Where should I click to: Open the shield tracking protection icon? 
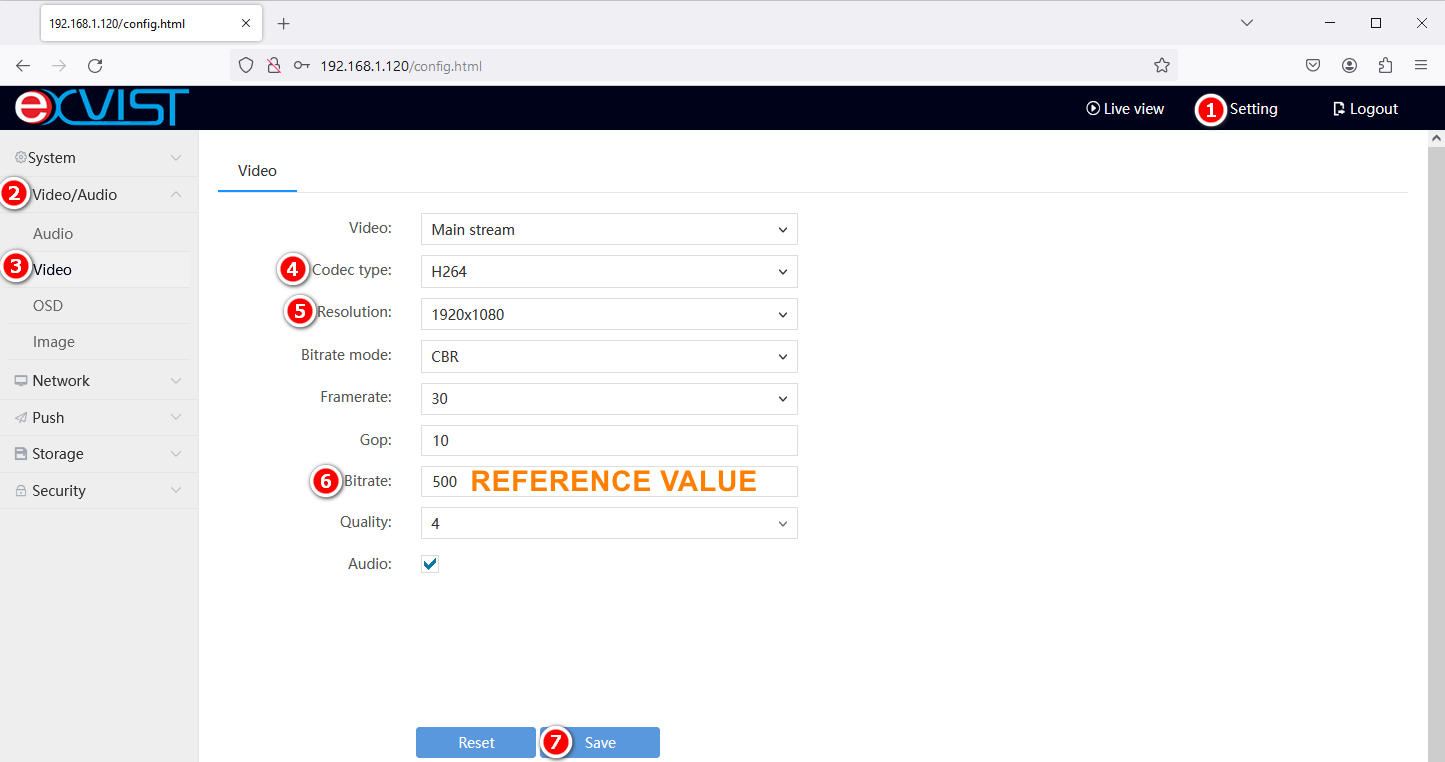(x=246, y=66)
